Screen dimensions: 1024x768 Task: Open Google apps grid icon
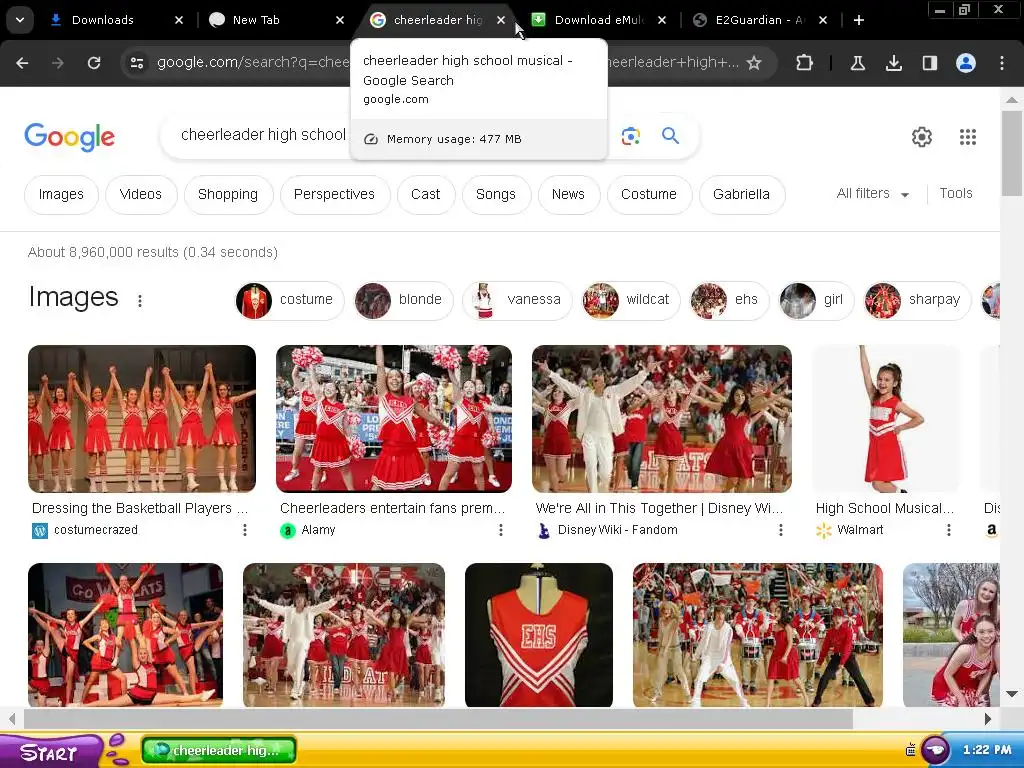click(968, 137)
